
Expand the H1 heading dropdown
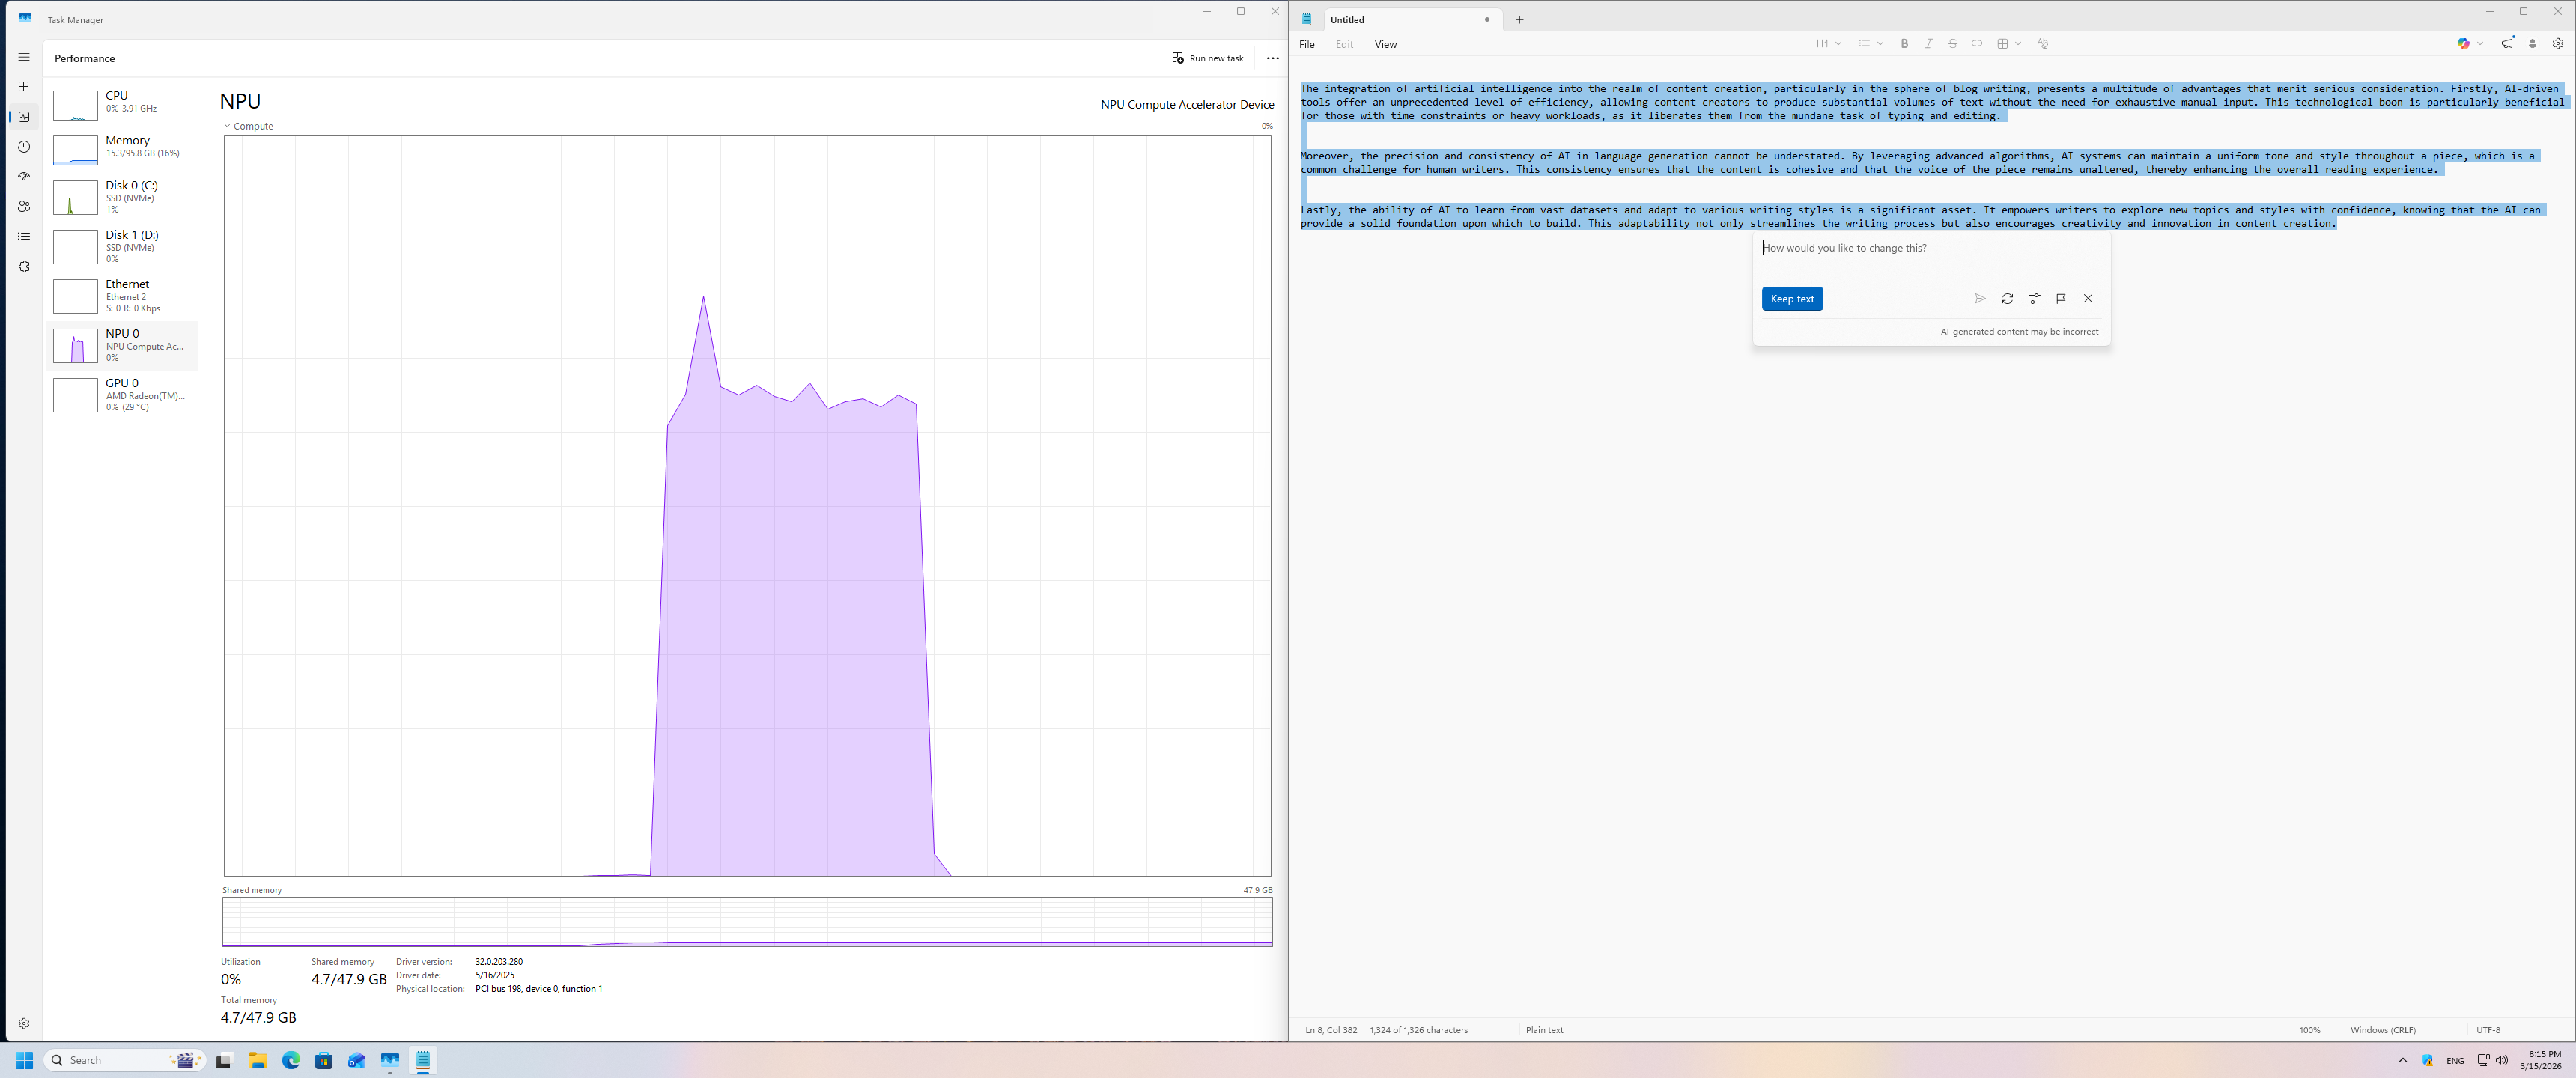click(1828, 44)
